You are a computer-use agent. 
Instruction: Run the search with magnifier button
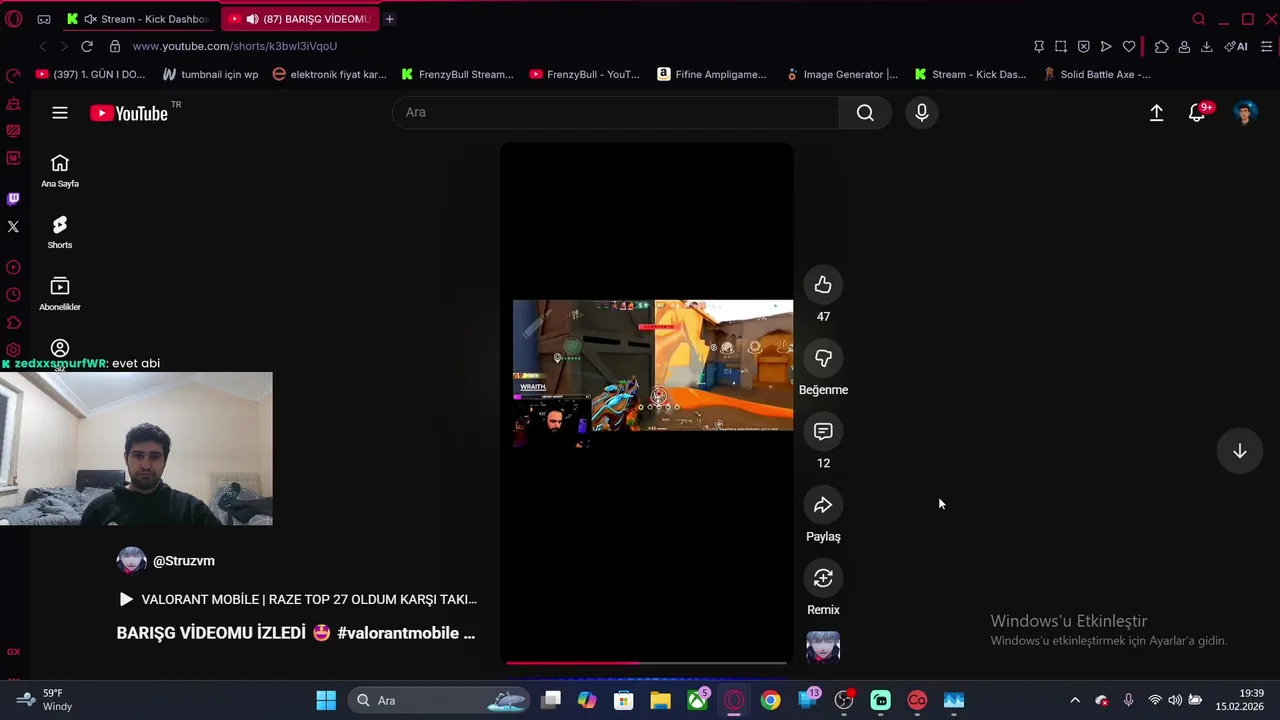point(865,113)
